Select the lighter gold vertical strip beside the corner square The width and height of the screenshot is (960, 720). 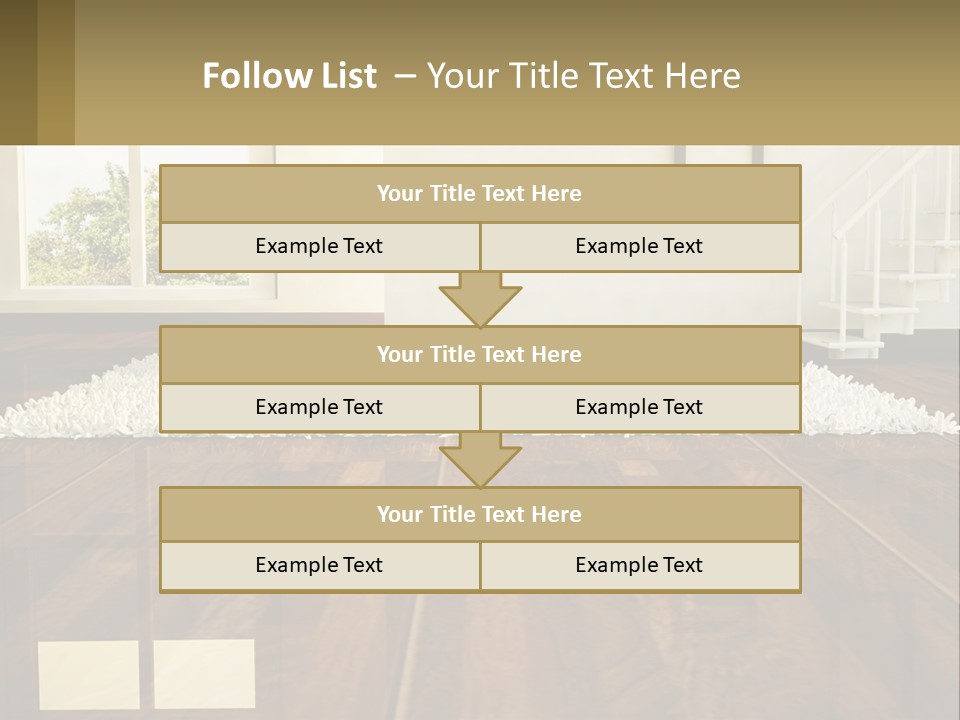click(56, 72)
